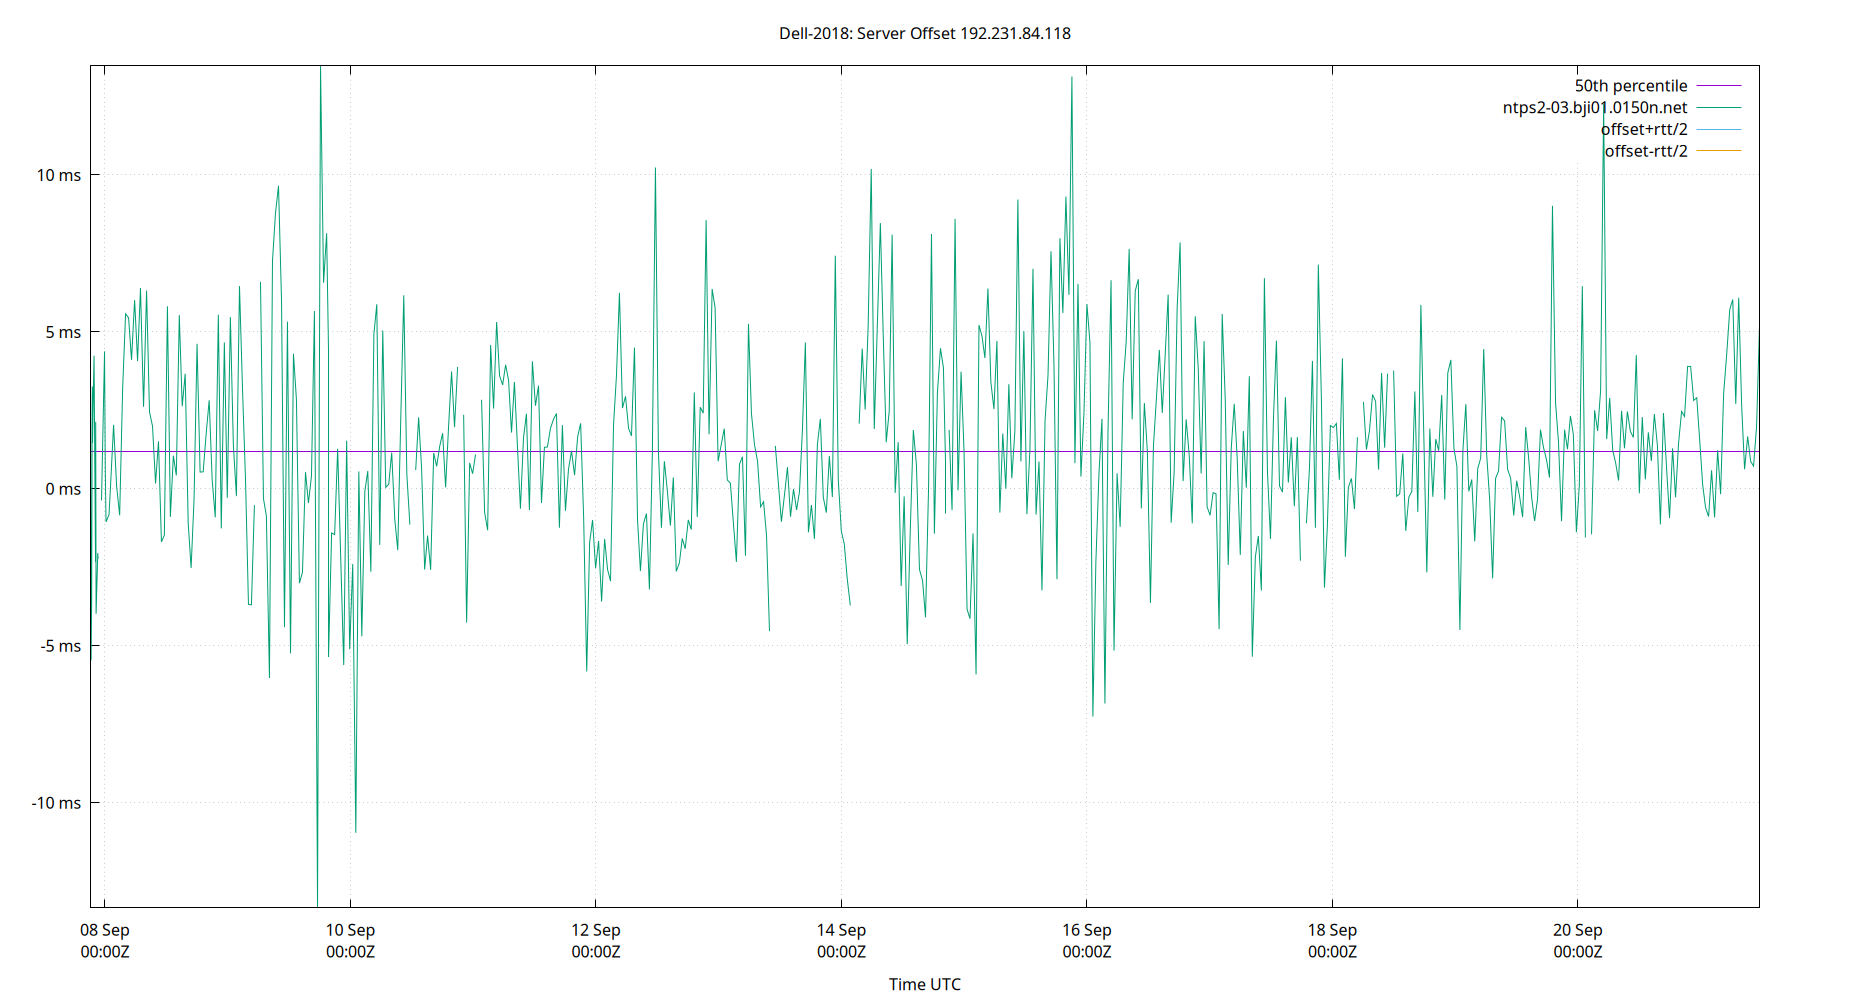Click the '10 ms' y-axis label

(59, 175)
